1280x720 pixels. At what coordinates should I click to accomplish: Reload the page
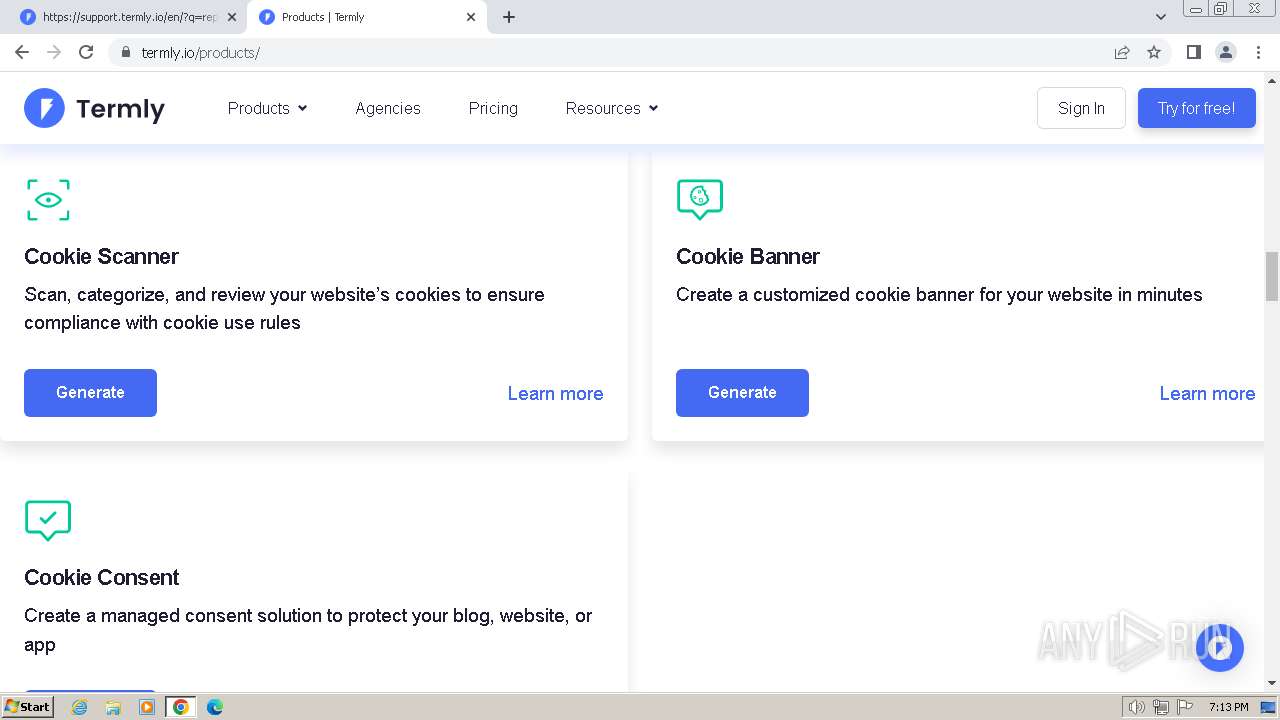86,52
